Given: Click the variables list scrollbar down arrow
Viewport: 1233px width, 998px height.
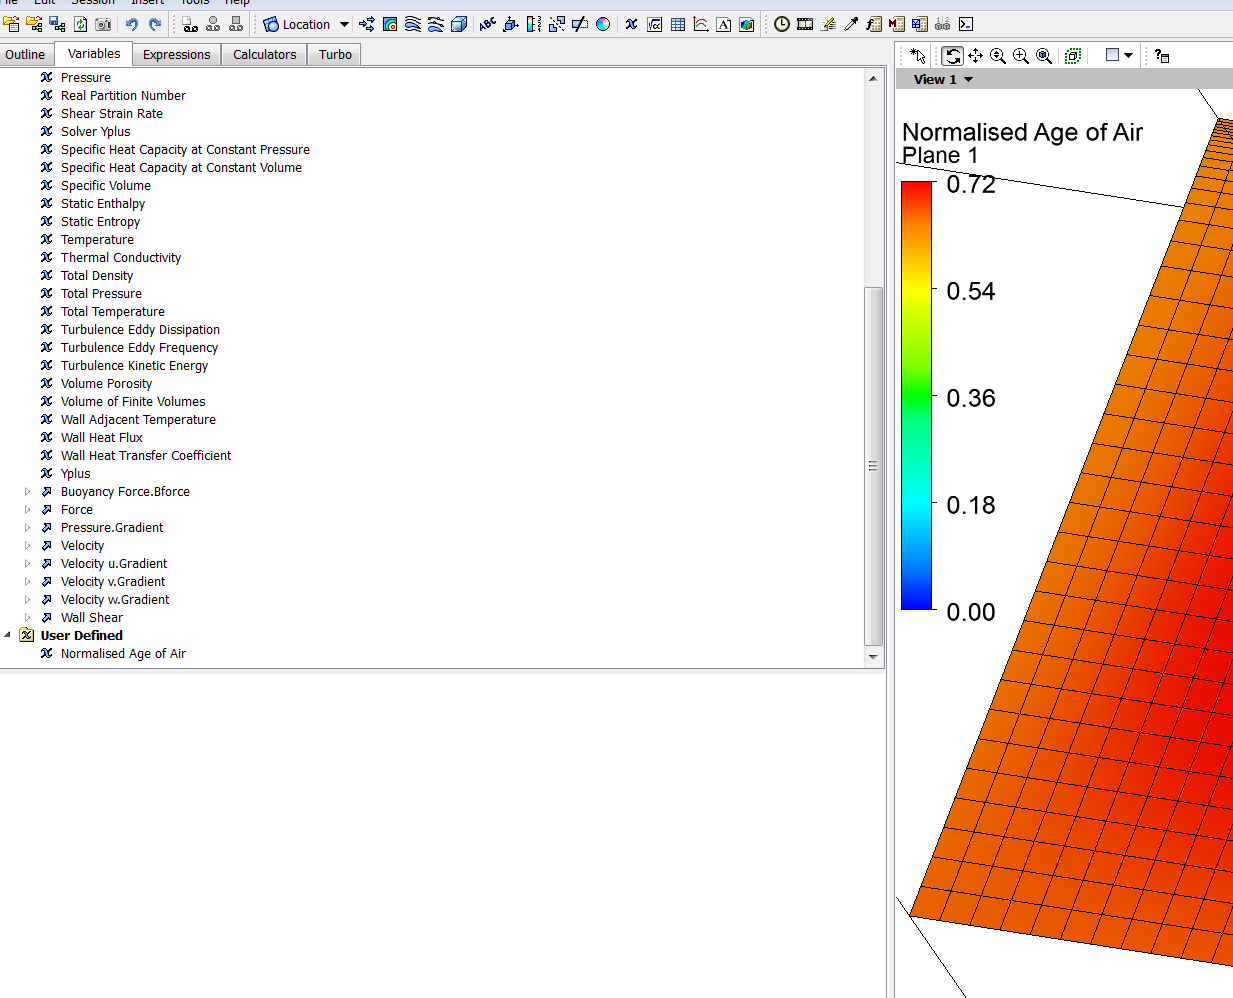Looking at the screenshot, I should click(x=873, y=657).
